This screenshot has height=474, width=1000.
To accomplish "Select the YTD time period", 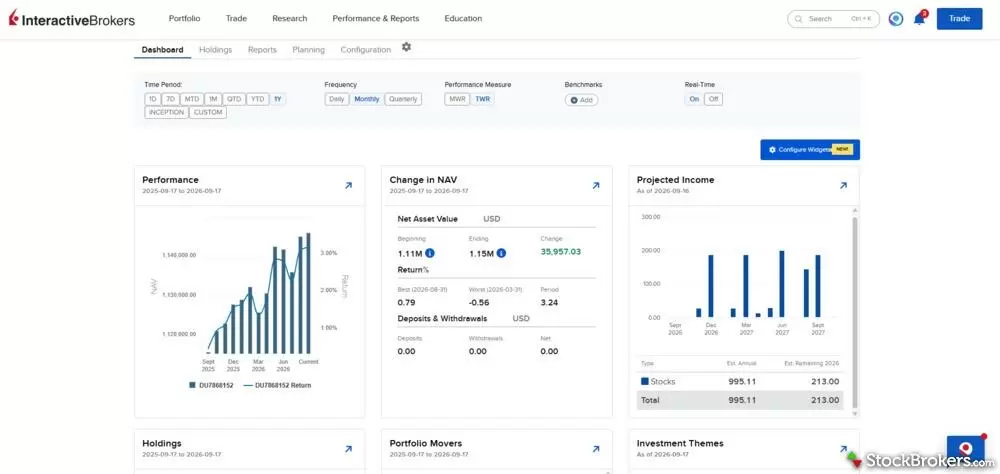I will coord(258,99).
